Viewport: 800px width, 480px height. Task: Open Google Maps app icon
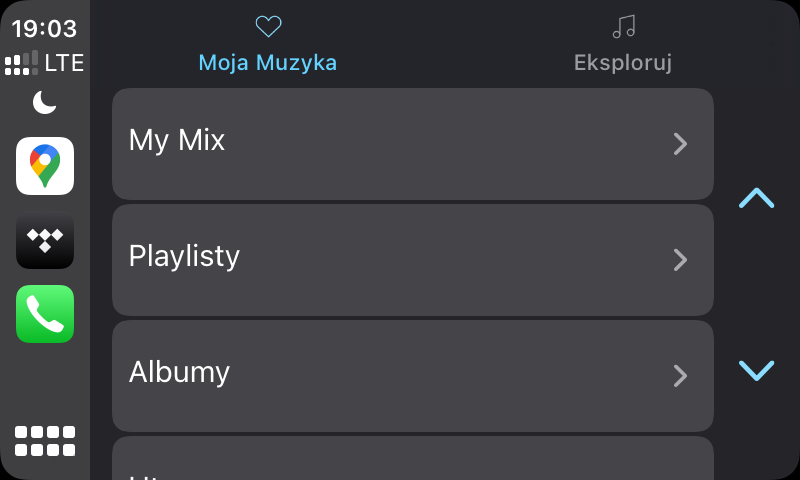click(x=45, y=166)
